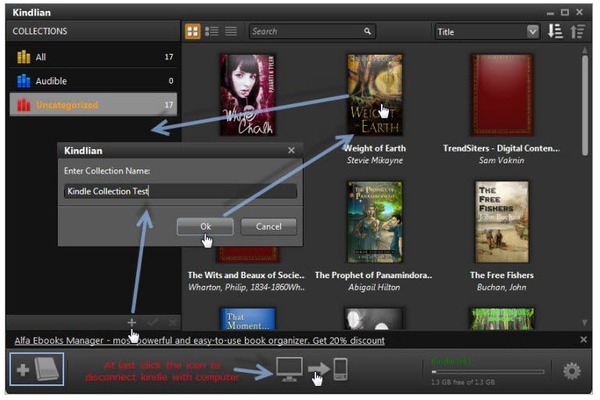This screenshot has width=600, height=400.
Task: Sort books descending
Action: pos(555,31)
